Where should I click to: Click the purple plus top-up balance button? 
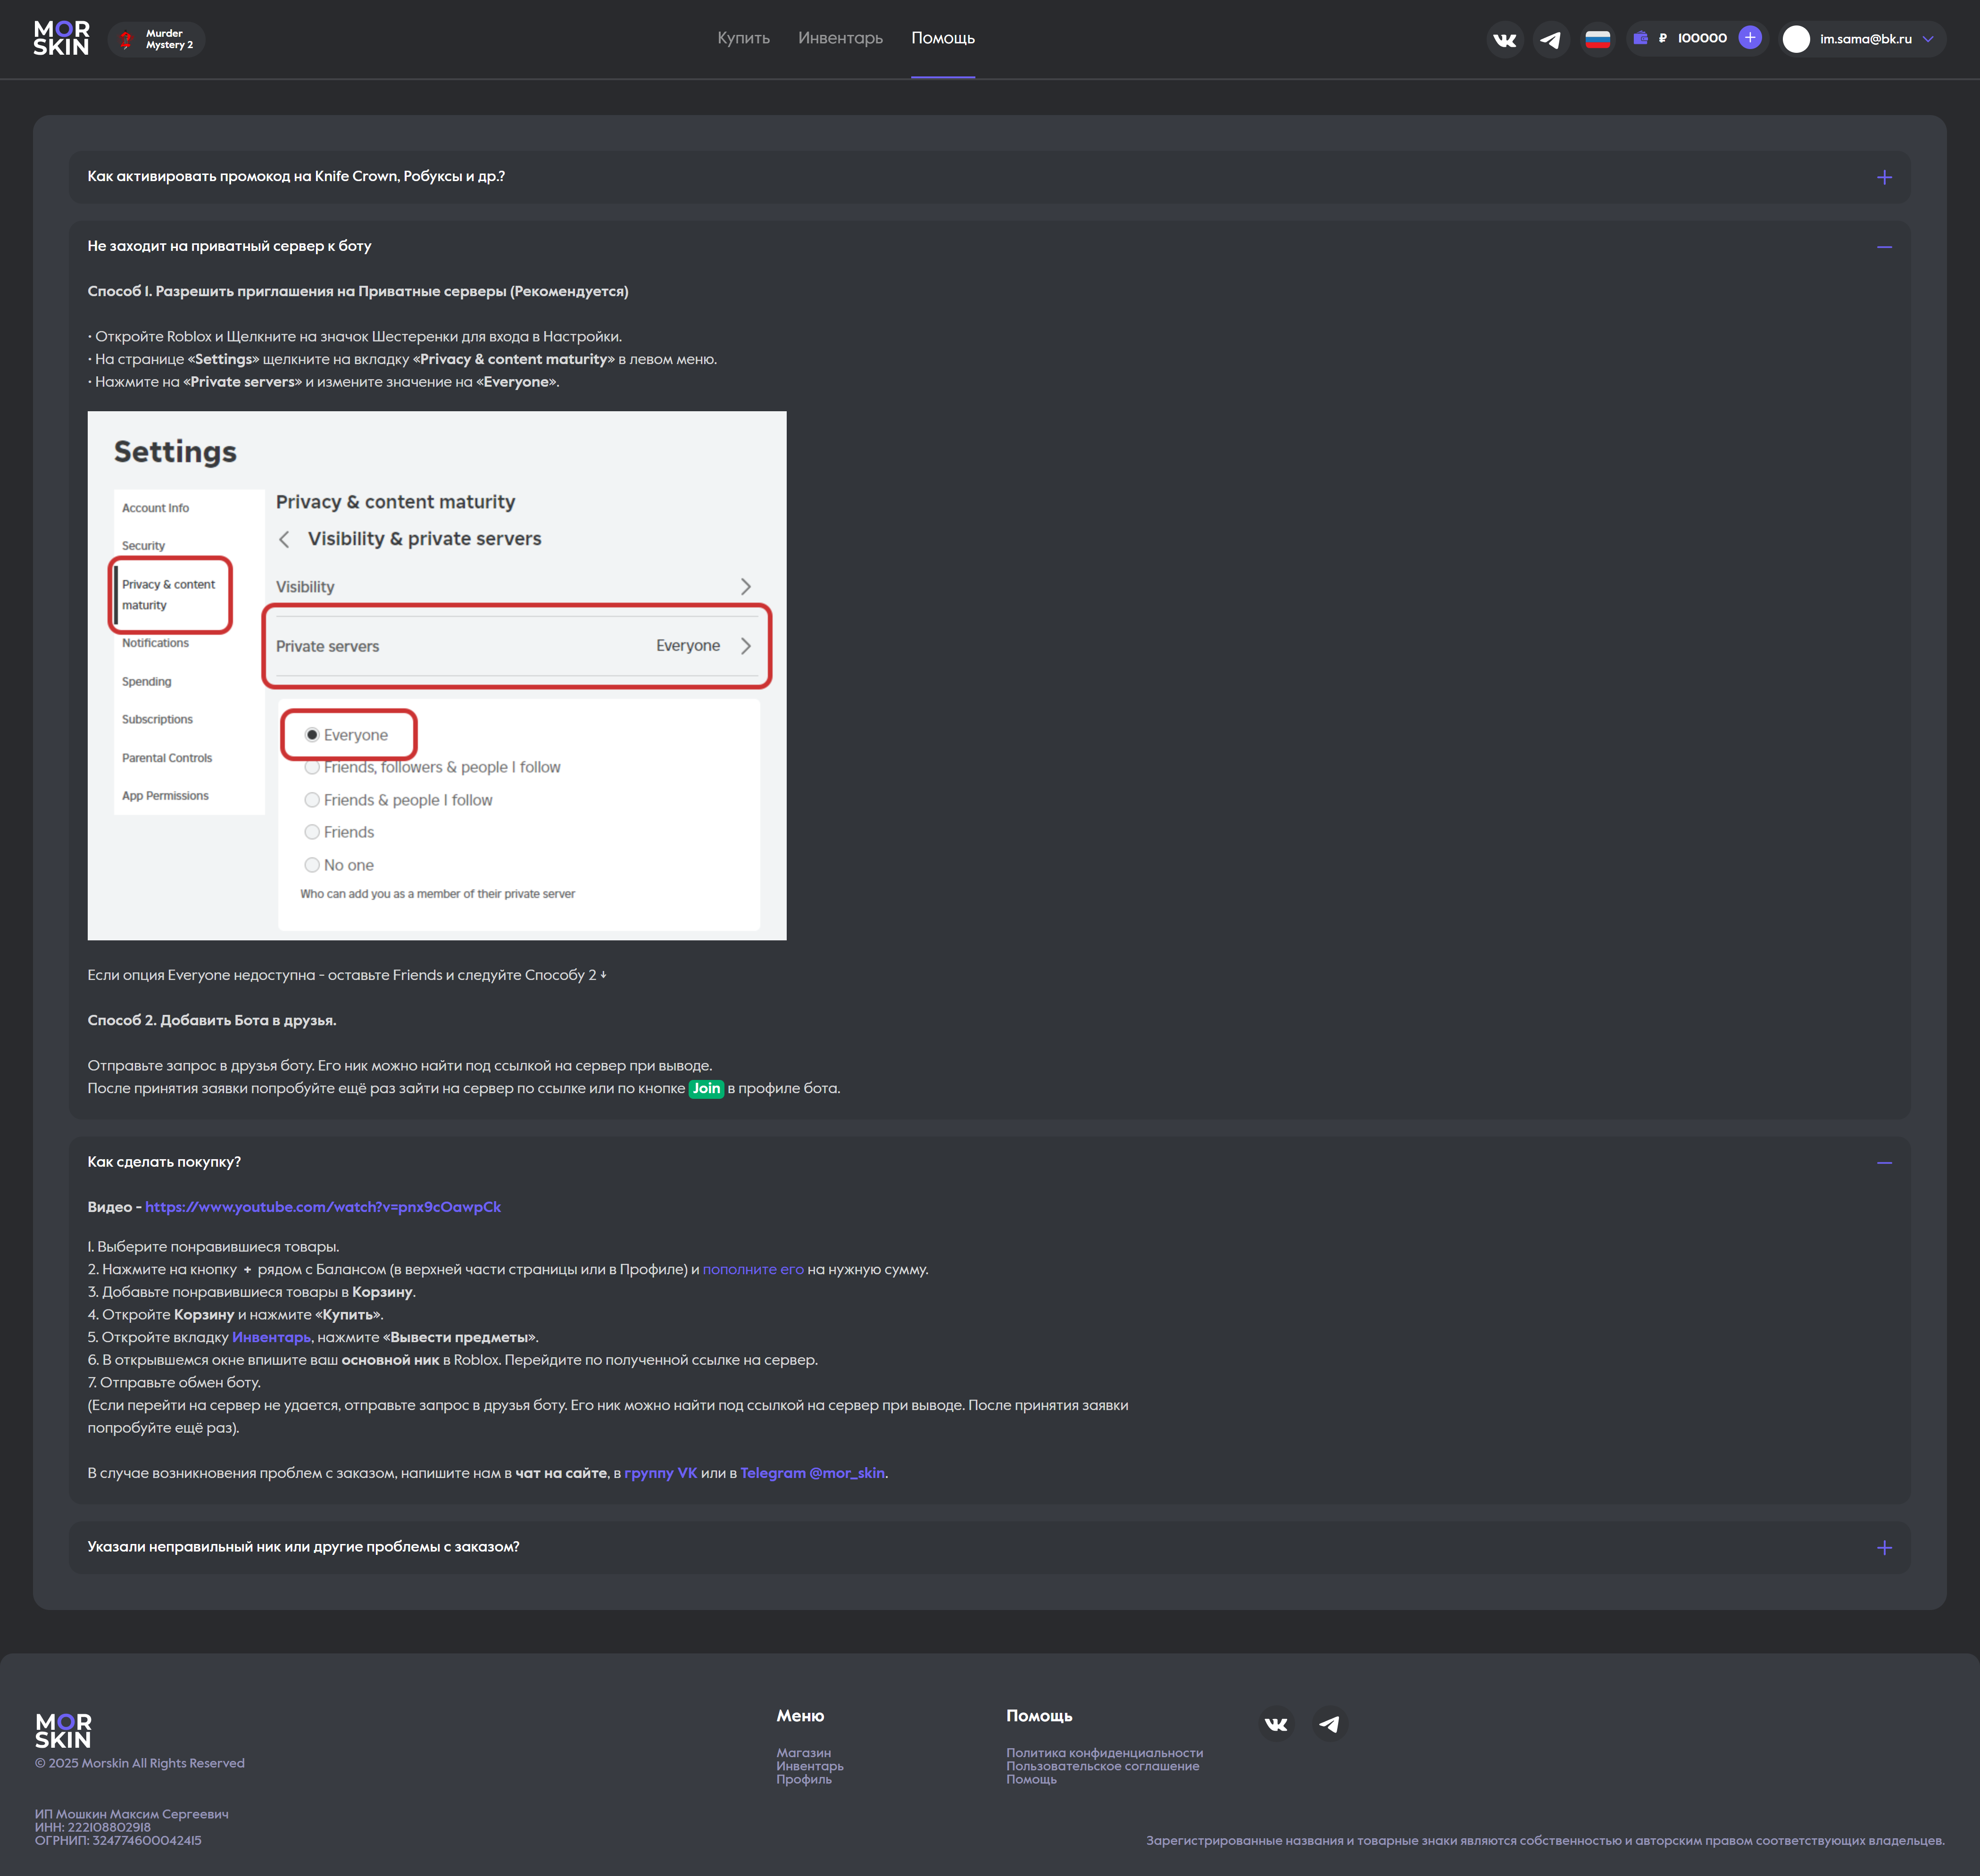1749,38
